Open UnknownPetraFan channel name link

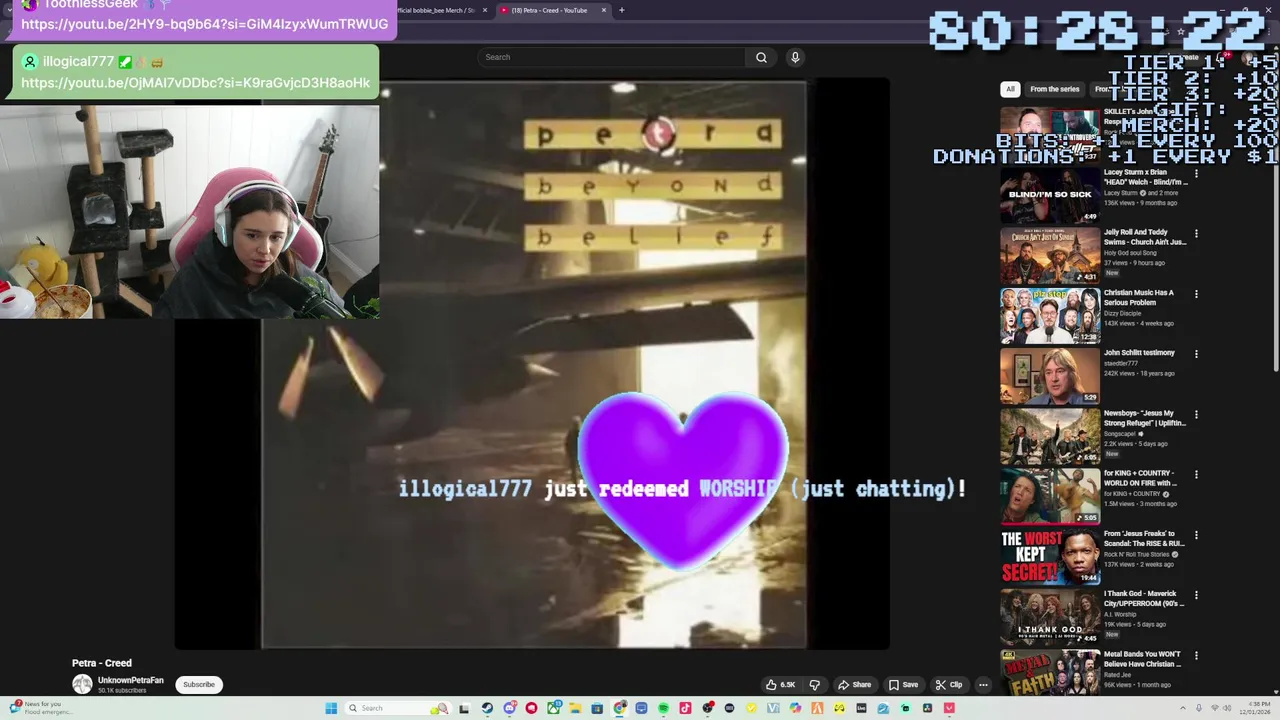click(130, 680)
